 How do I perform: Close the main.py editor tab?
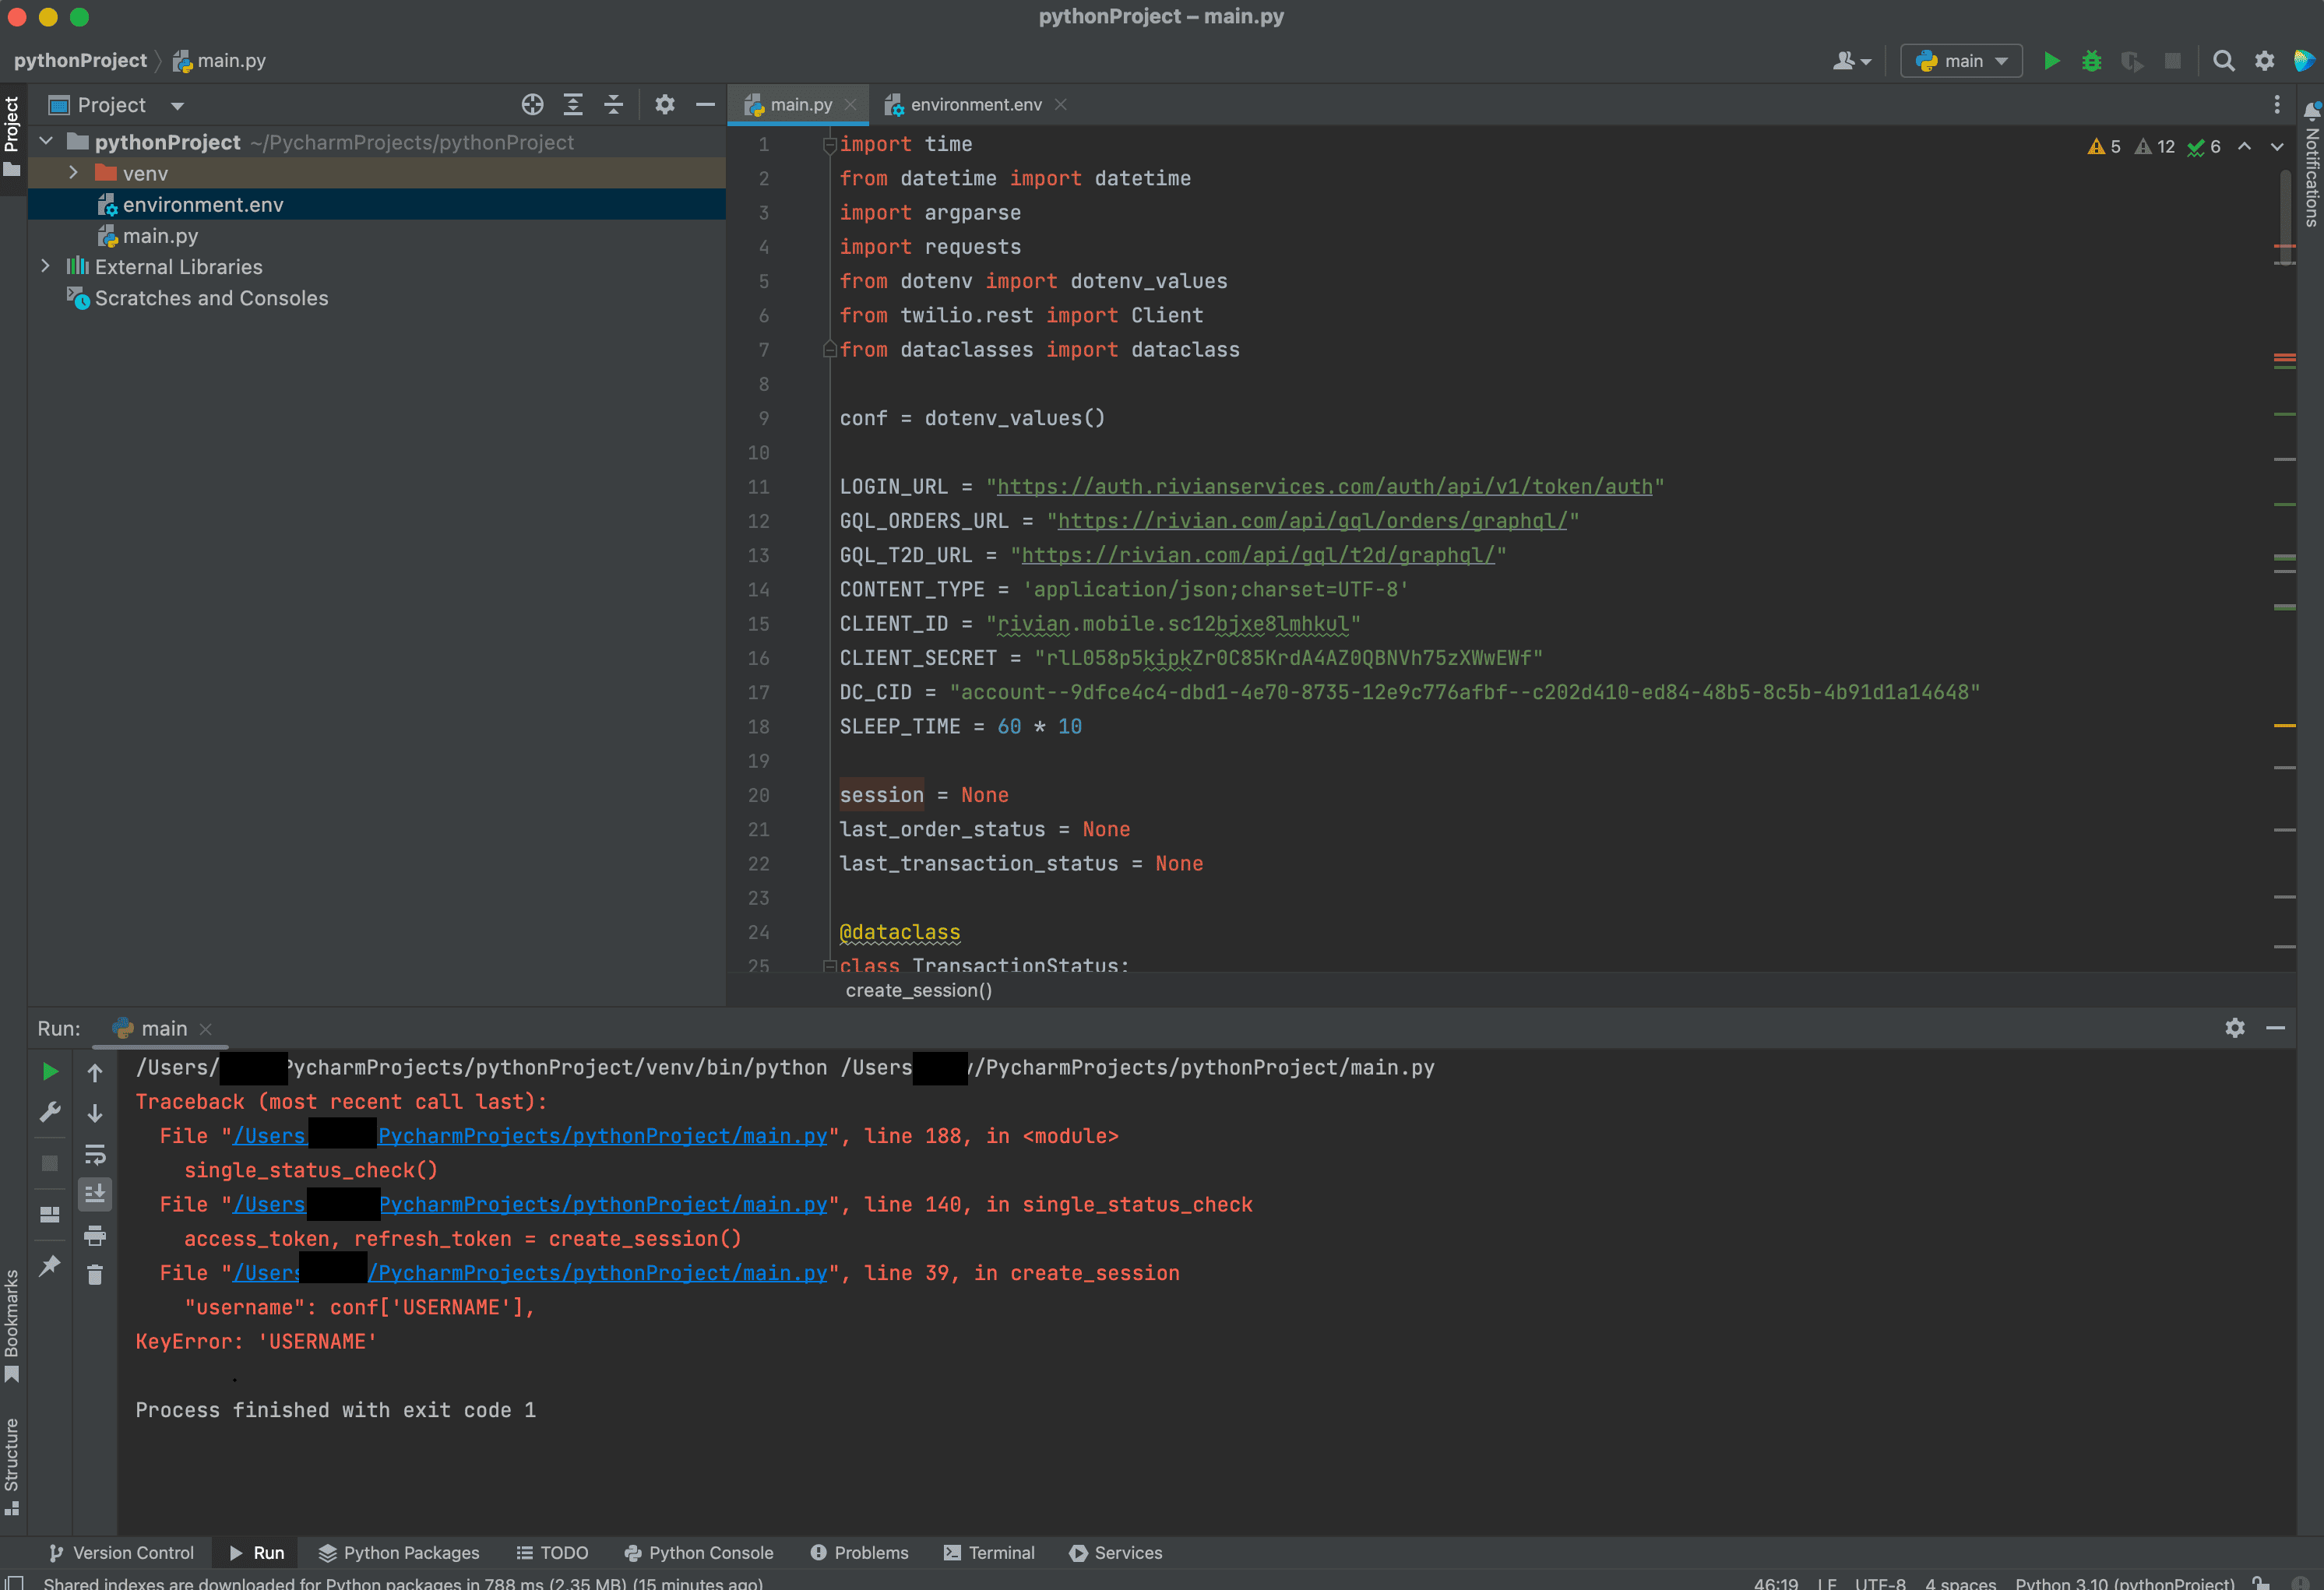[850, 105]
